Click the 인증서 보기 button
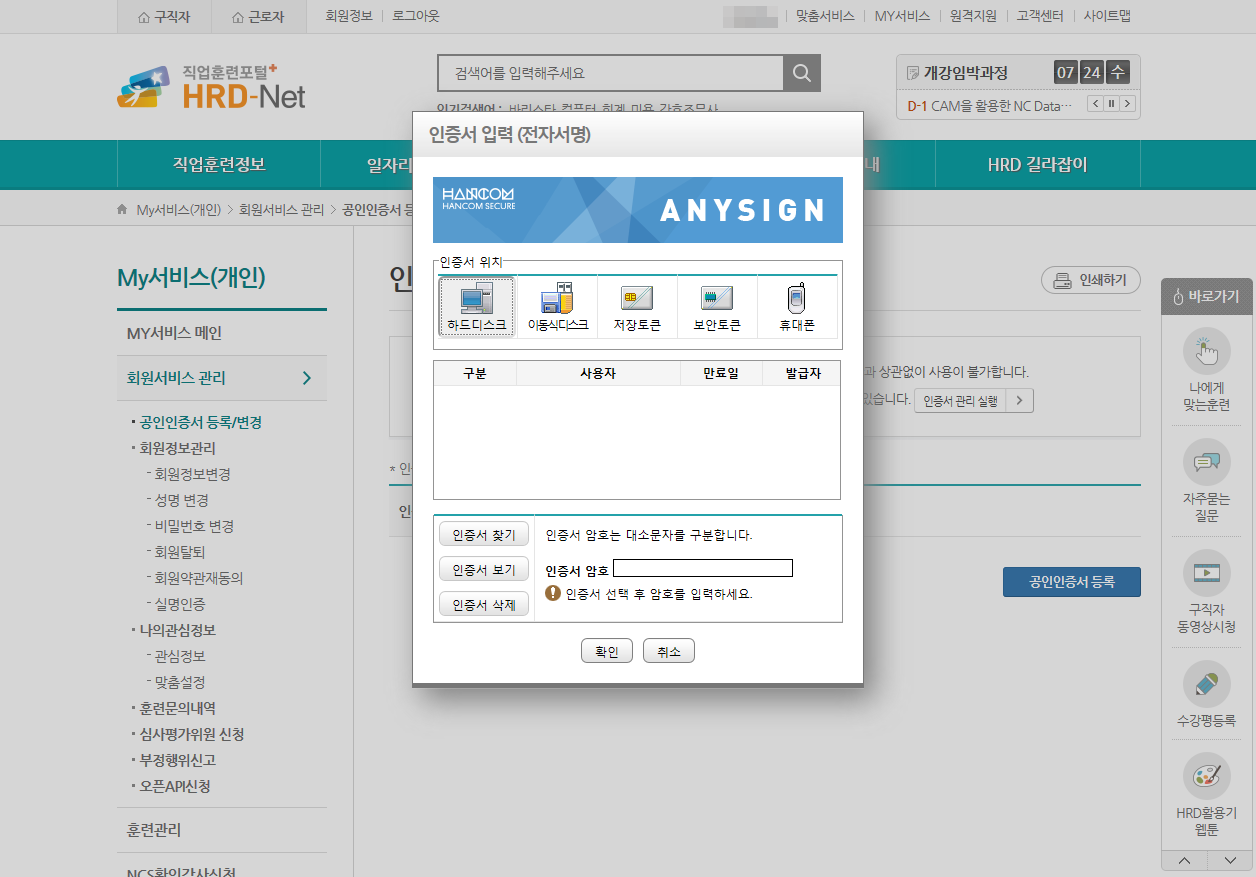 (x=484, y=570)
